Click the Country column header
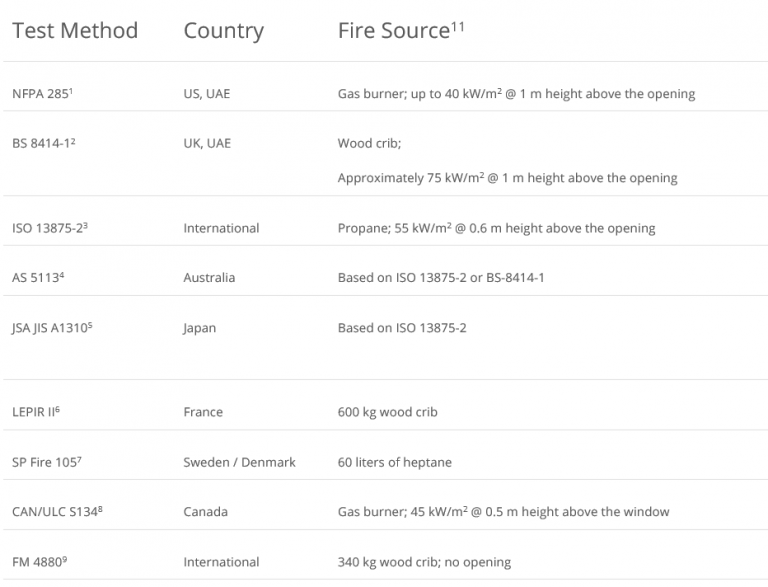The width and height of the screenshot is (768, 587). point(223,31)
